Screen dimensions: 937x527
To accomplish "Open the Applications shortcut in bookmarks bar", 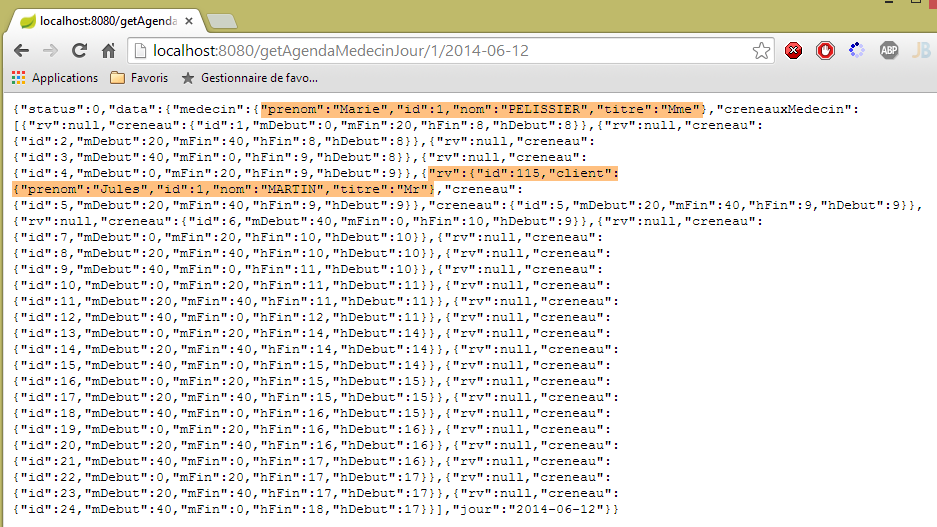I will tap(55, 77).
